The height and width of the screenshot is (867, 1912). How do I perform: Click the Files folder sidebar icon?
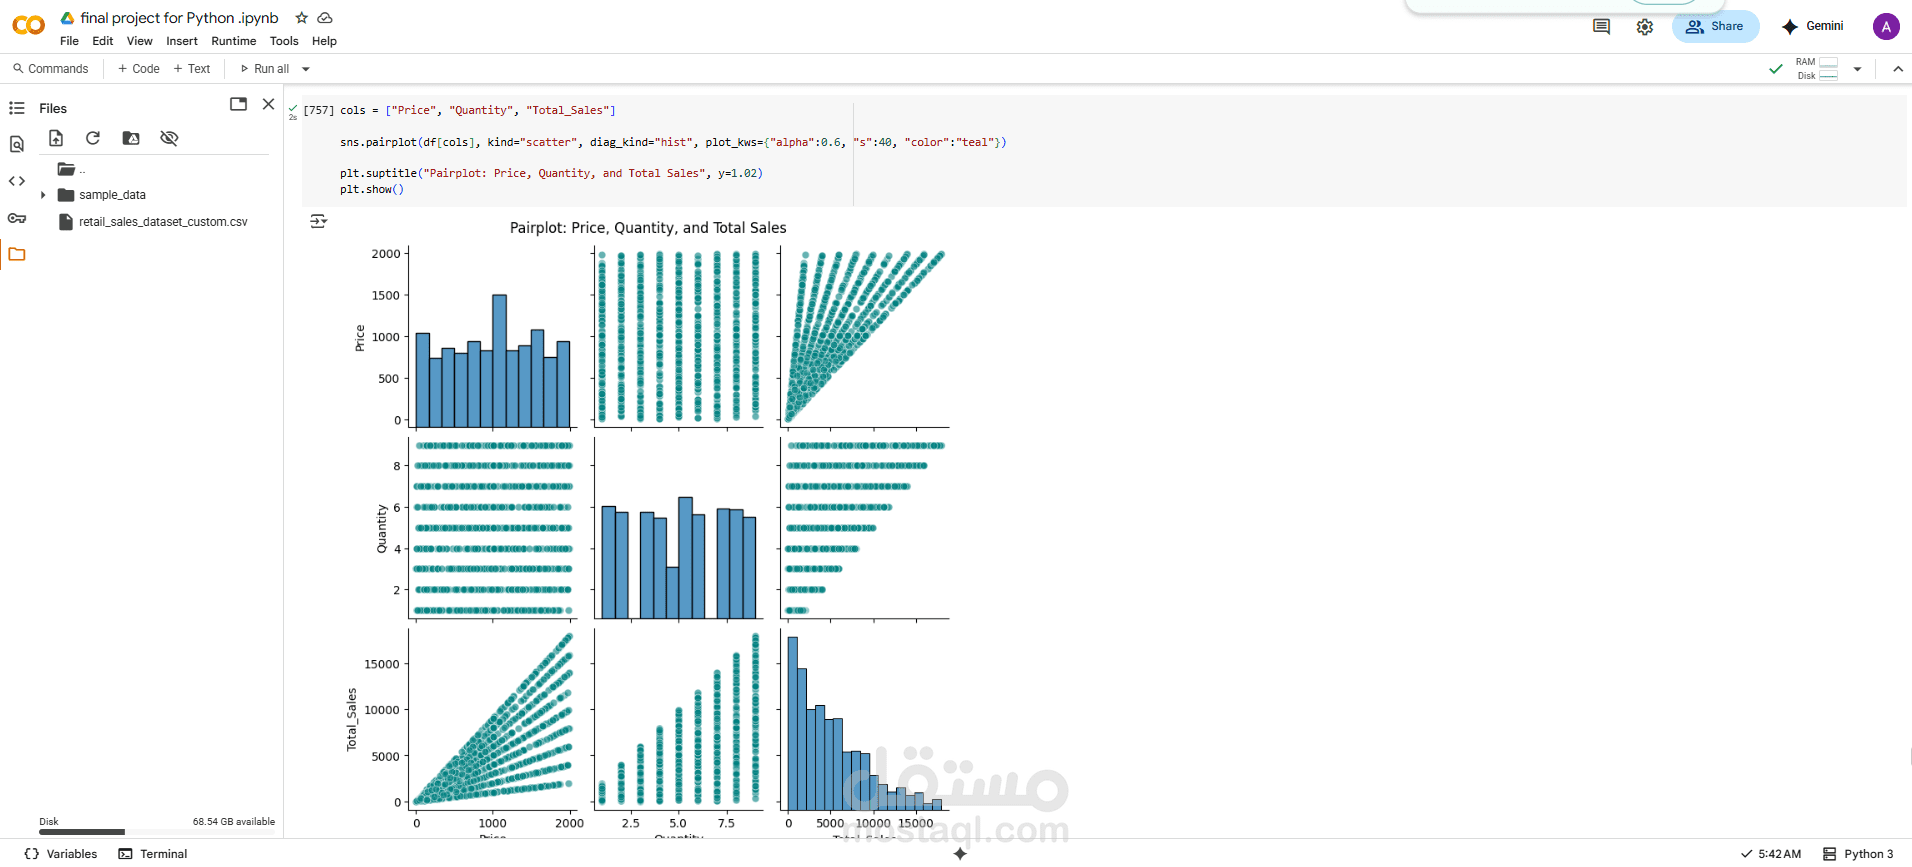click(17, 254)
